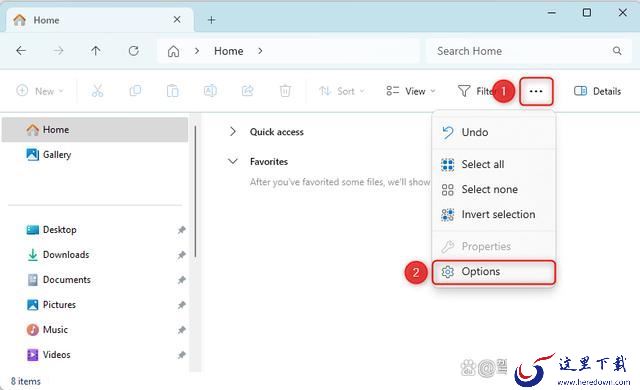Select Home in the navigation pane
This screenshot has width=640, height=390.
(95, 130)
